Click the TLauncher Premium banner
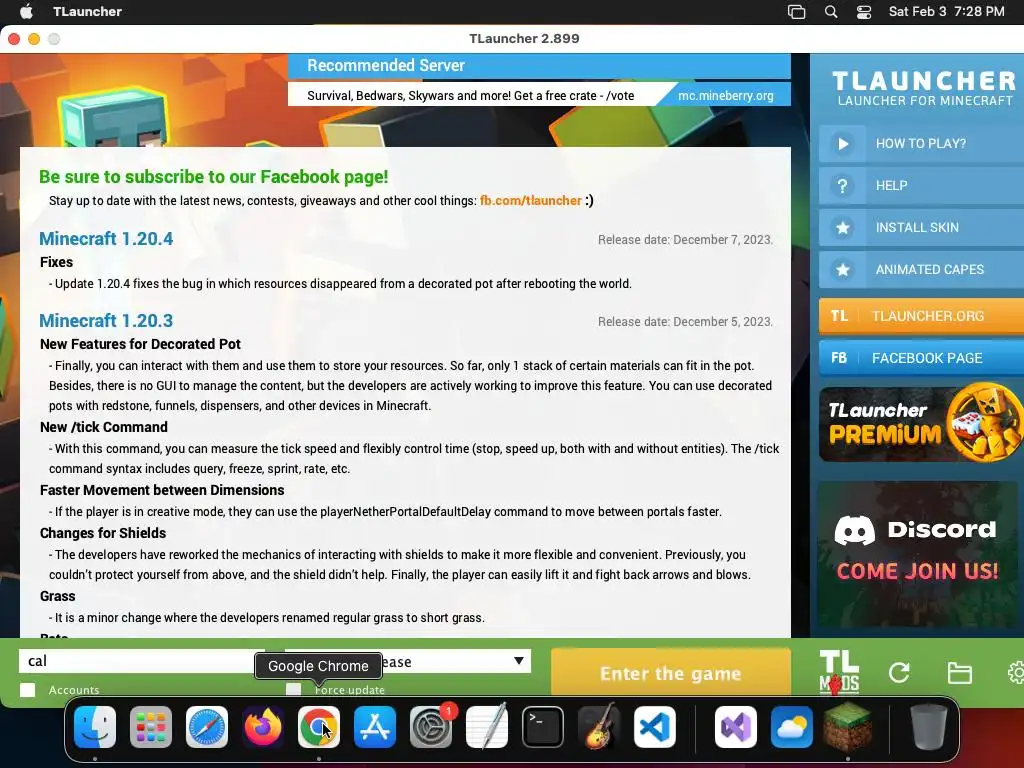This screenshot has height=768, width=1024. point(921,423)
